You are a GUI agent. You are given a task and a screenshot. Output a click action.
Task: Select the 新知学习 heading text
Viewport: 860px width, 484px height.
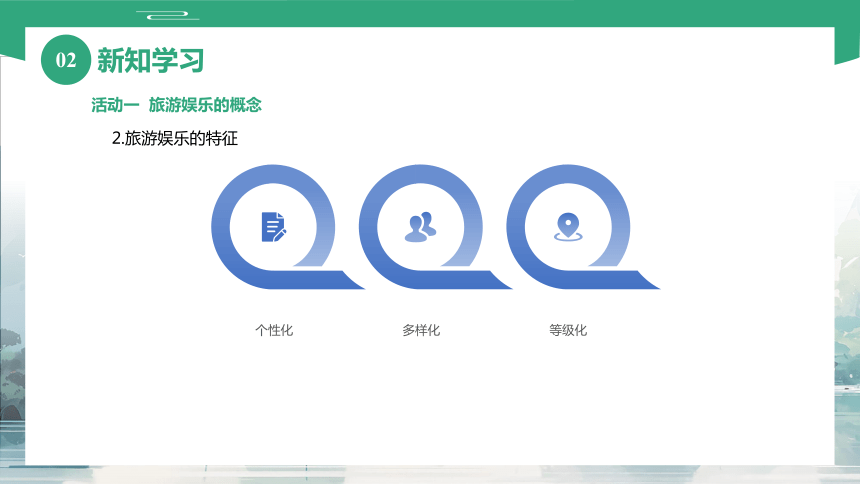[x=151, y=60]
